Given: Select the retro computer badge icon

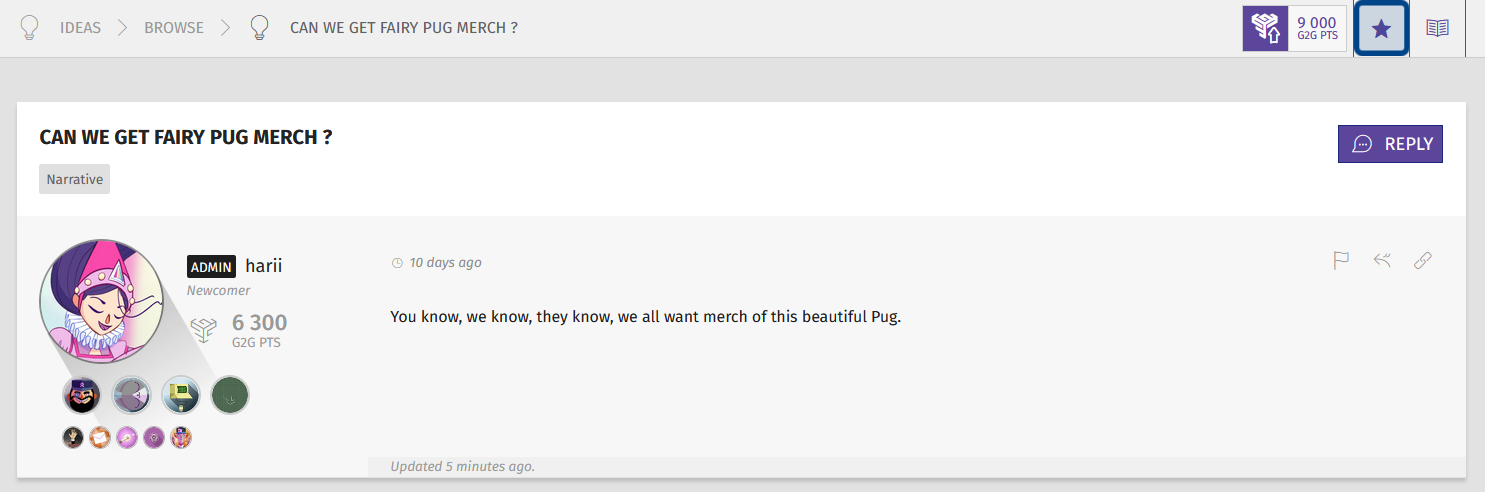Looking at the screenshot, I should point(181,396).
